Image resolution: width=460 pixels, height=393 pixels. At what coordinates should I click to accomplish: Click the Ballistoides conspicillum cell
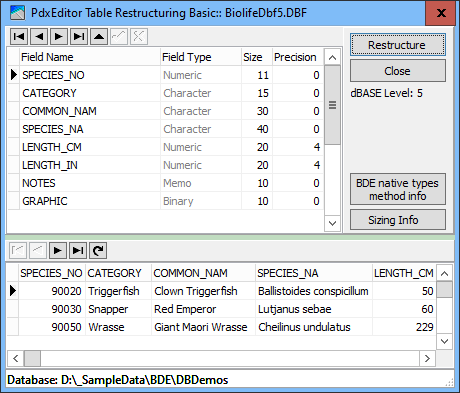pos(314,291)
